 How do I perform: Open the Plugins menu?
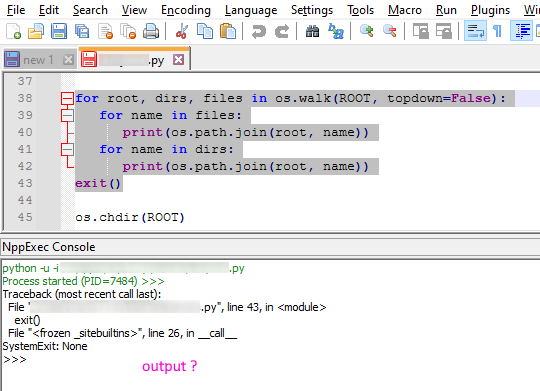[x=490, y=10]
